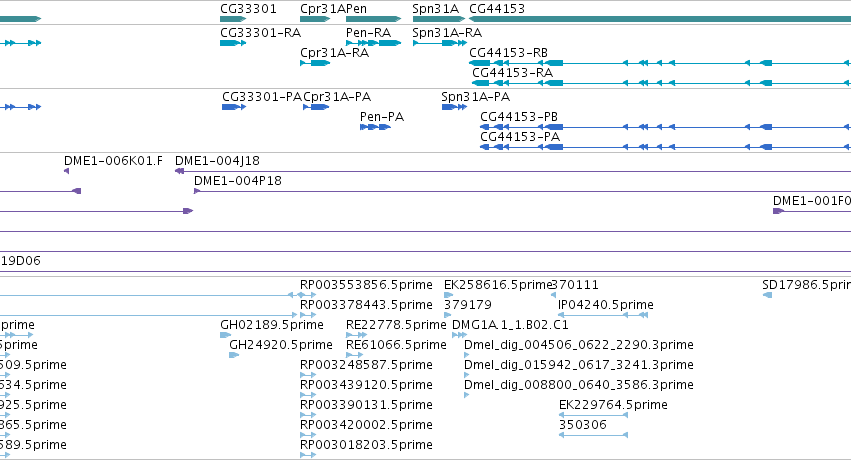Viewport: 851px width, 460px height.
Task: Click EST RE61066.5prime
Action: [396, 345]
